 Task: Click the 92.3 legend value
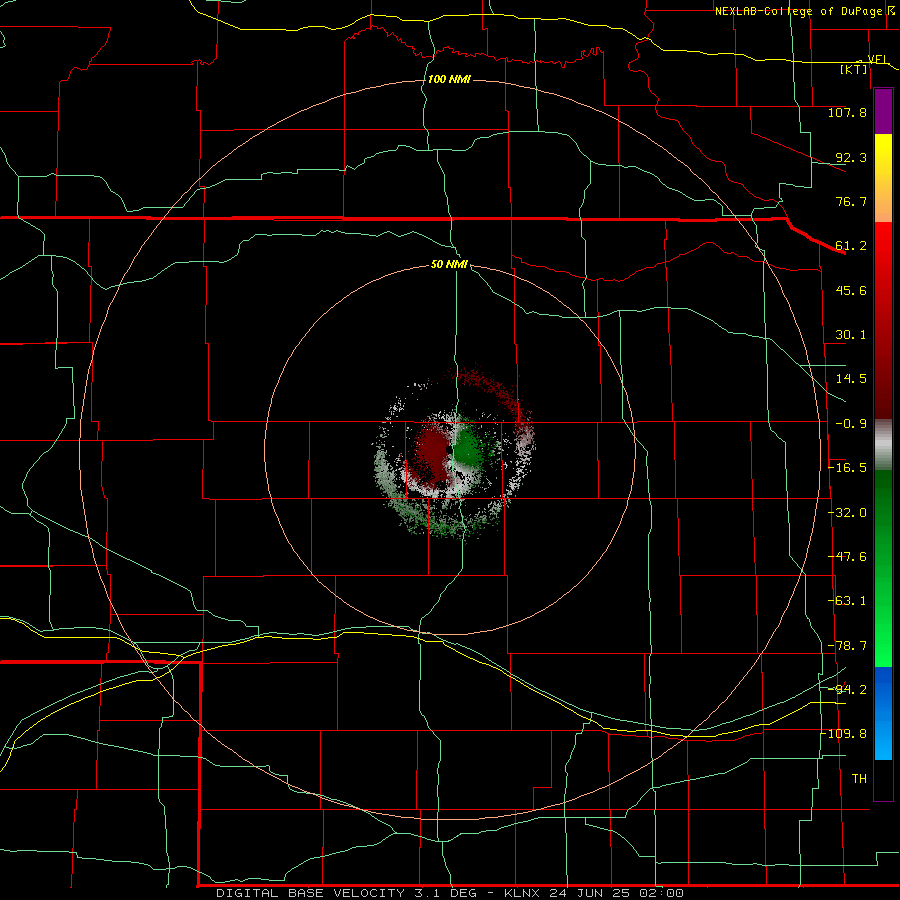[851, 157]
